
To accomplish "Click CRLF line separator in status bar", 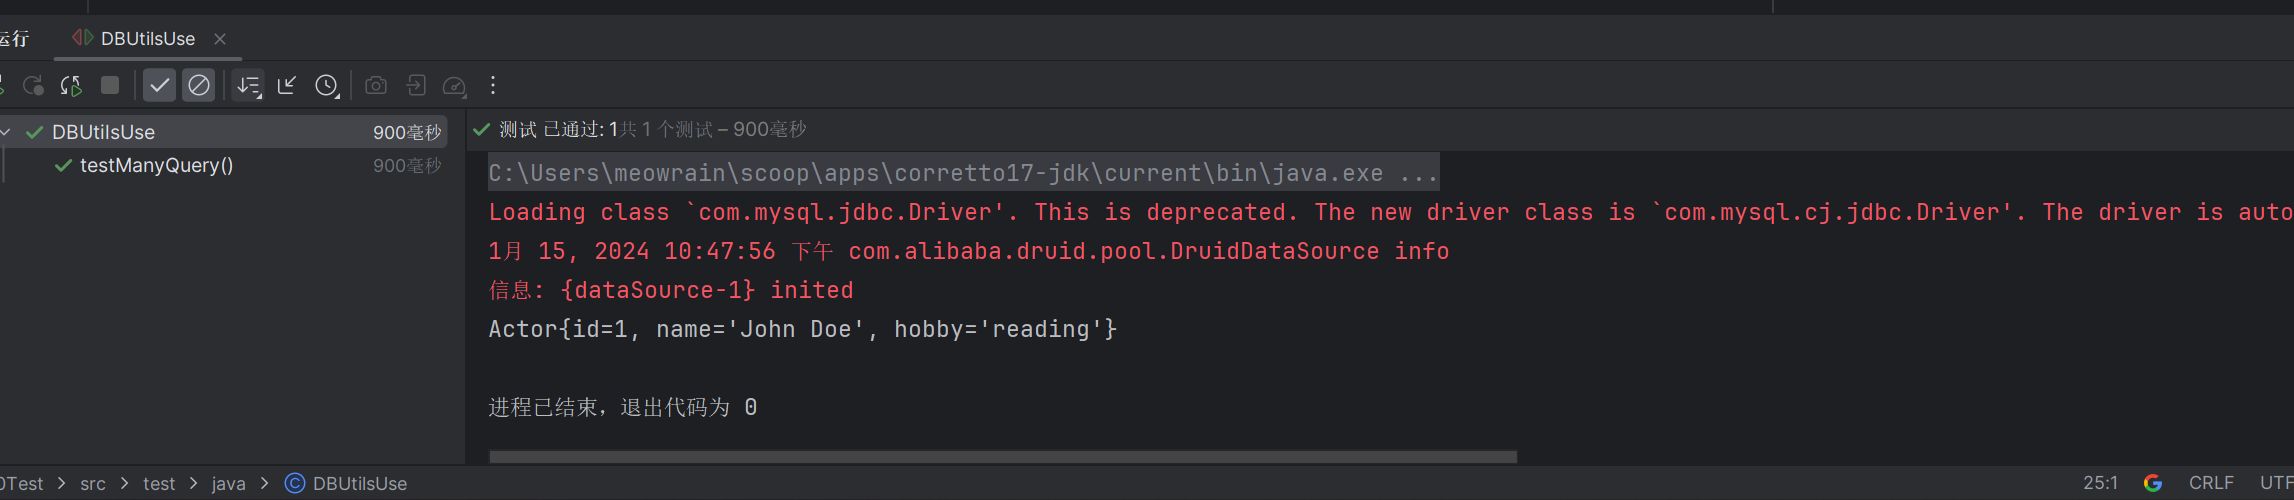I will pyautogui.click(x=2210, y=483).
